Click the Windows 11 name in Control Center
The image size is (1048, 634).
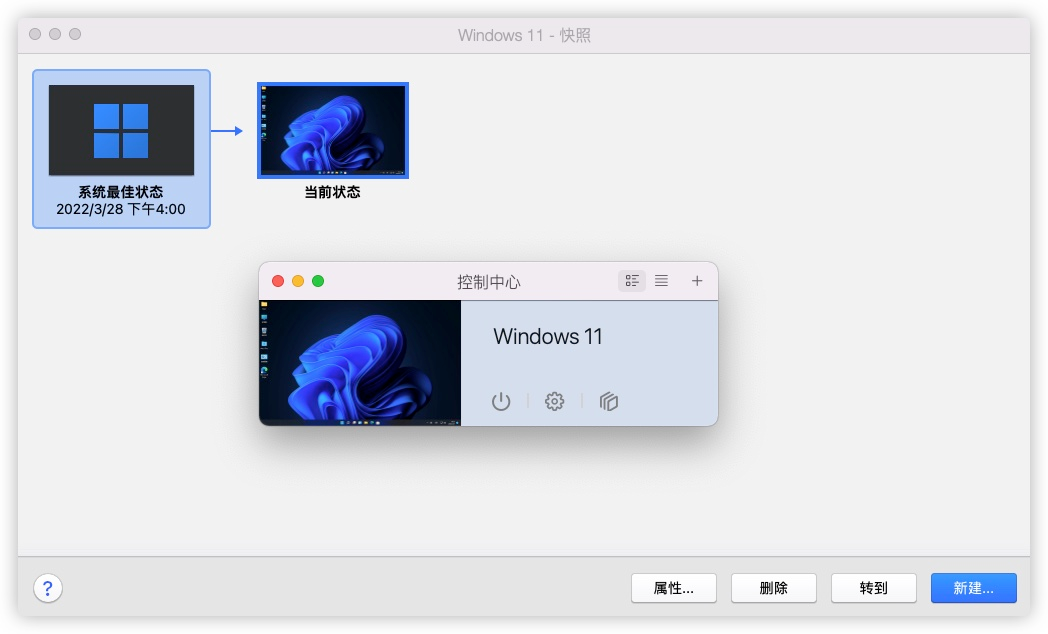548,336
